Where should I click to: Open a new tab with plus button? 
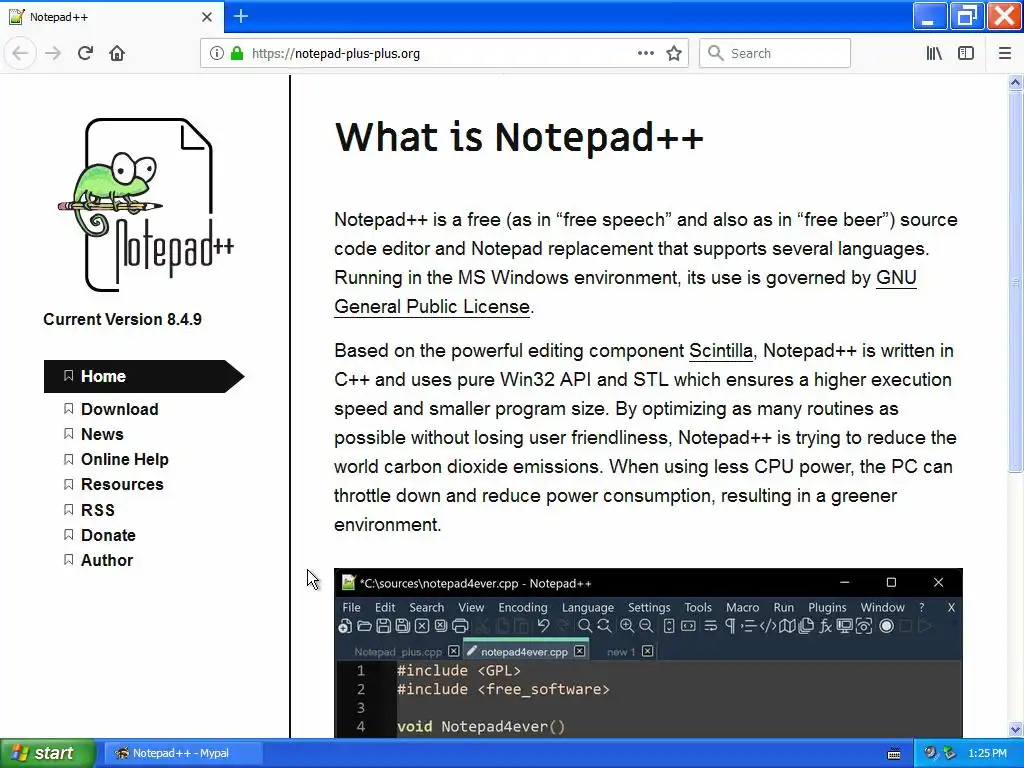tap(241, 16)
